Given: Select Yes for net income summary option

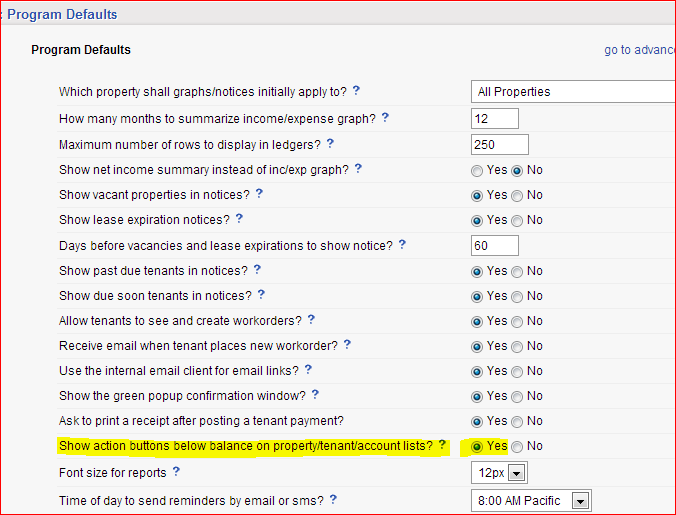Looking at the screenshot, I should pos(477,170).
